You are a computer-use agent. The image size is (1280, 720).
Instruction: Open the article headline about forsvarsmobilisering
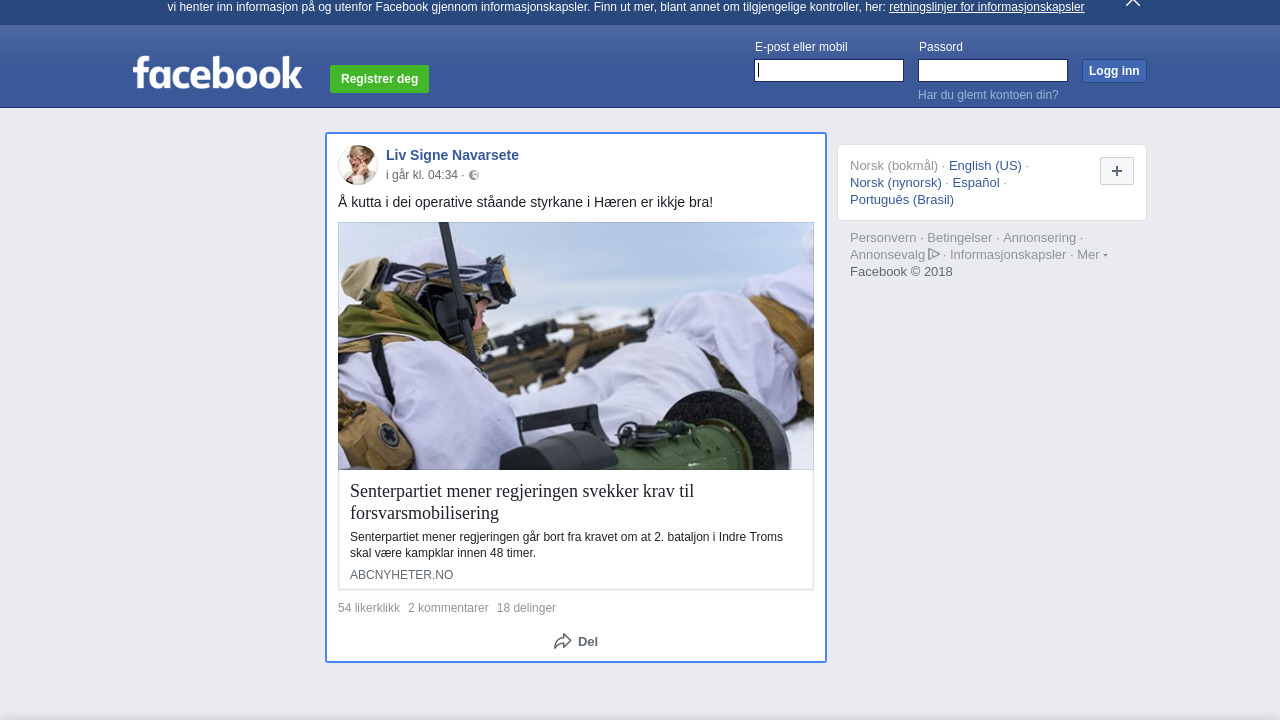(x=522, y=502)
